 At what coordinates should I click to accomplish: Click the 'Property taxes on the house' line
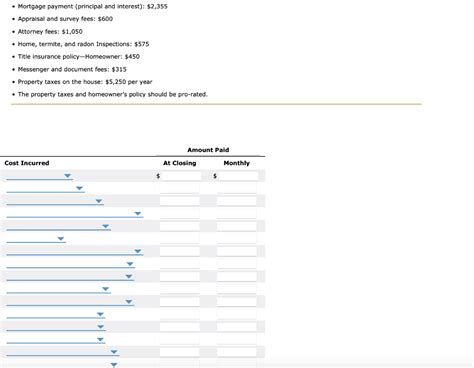[x=85, y=82]
